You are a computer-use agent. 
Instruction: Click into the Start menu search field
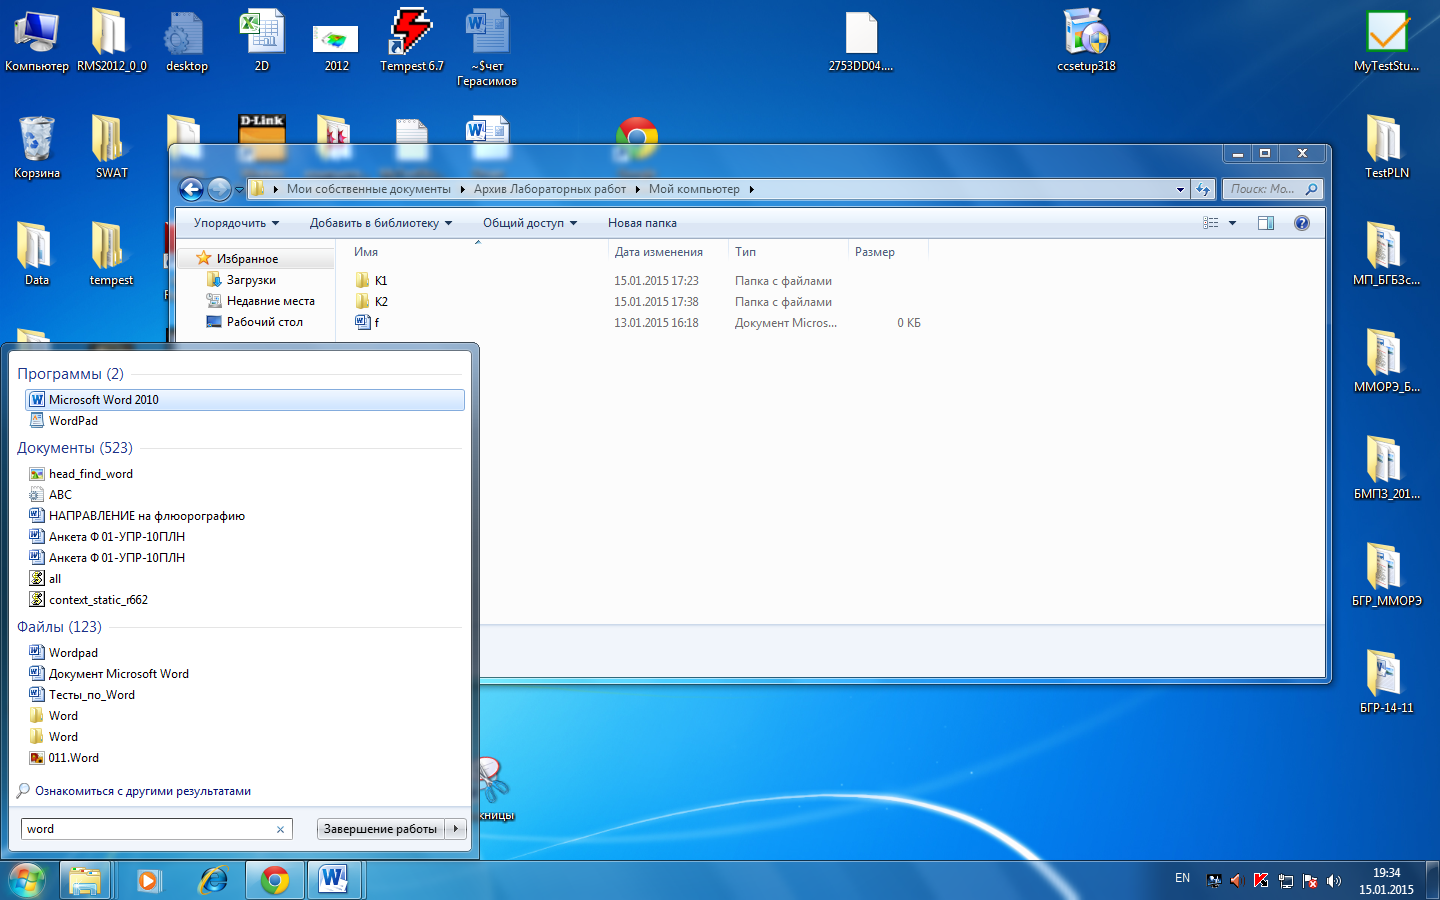[x=148, y=829]
